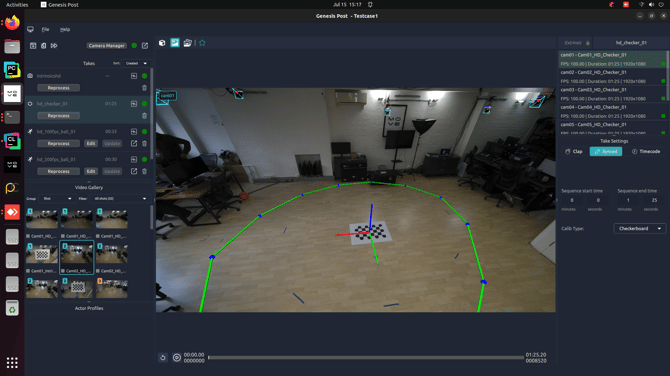Collapse the Video Gallery section header
The height and width of the screenshot is (376, 670).
89,187
